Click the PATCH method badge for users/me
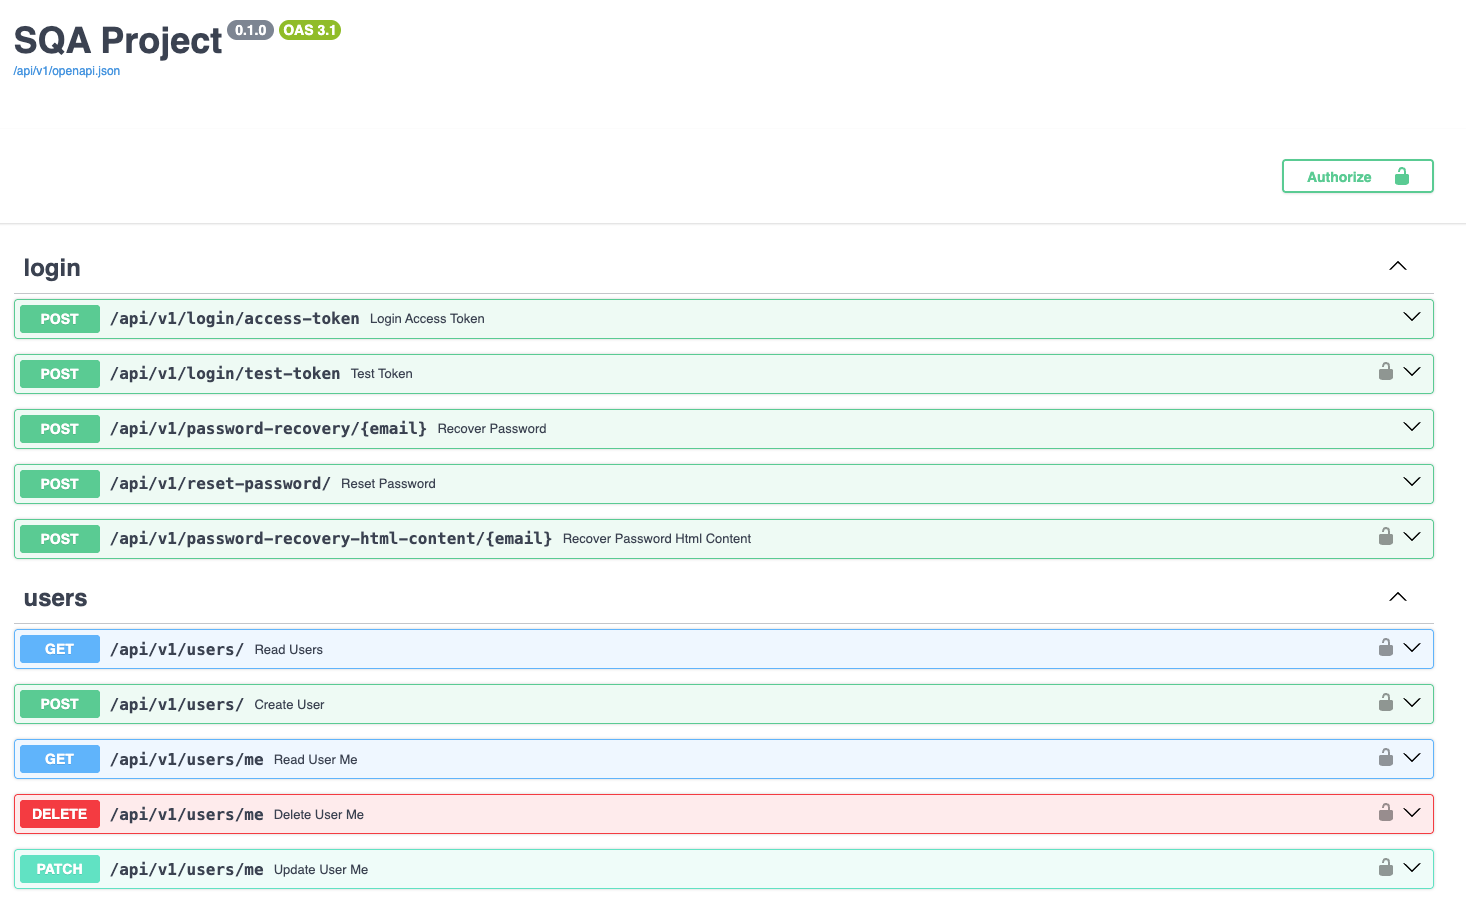Screen dimensions: 1466x900 60,869
